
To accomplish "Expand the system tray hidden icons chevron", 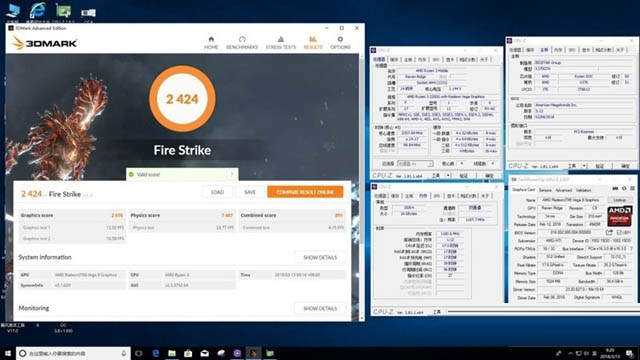I will tap(570, 353).
